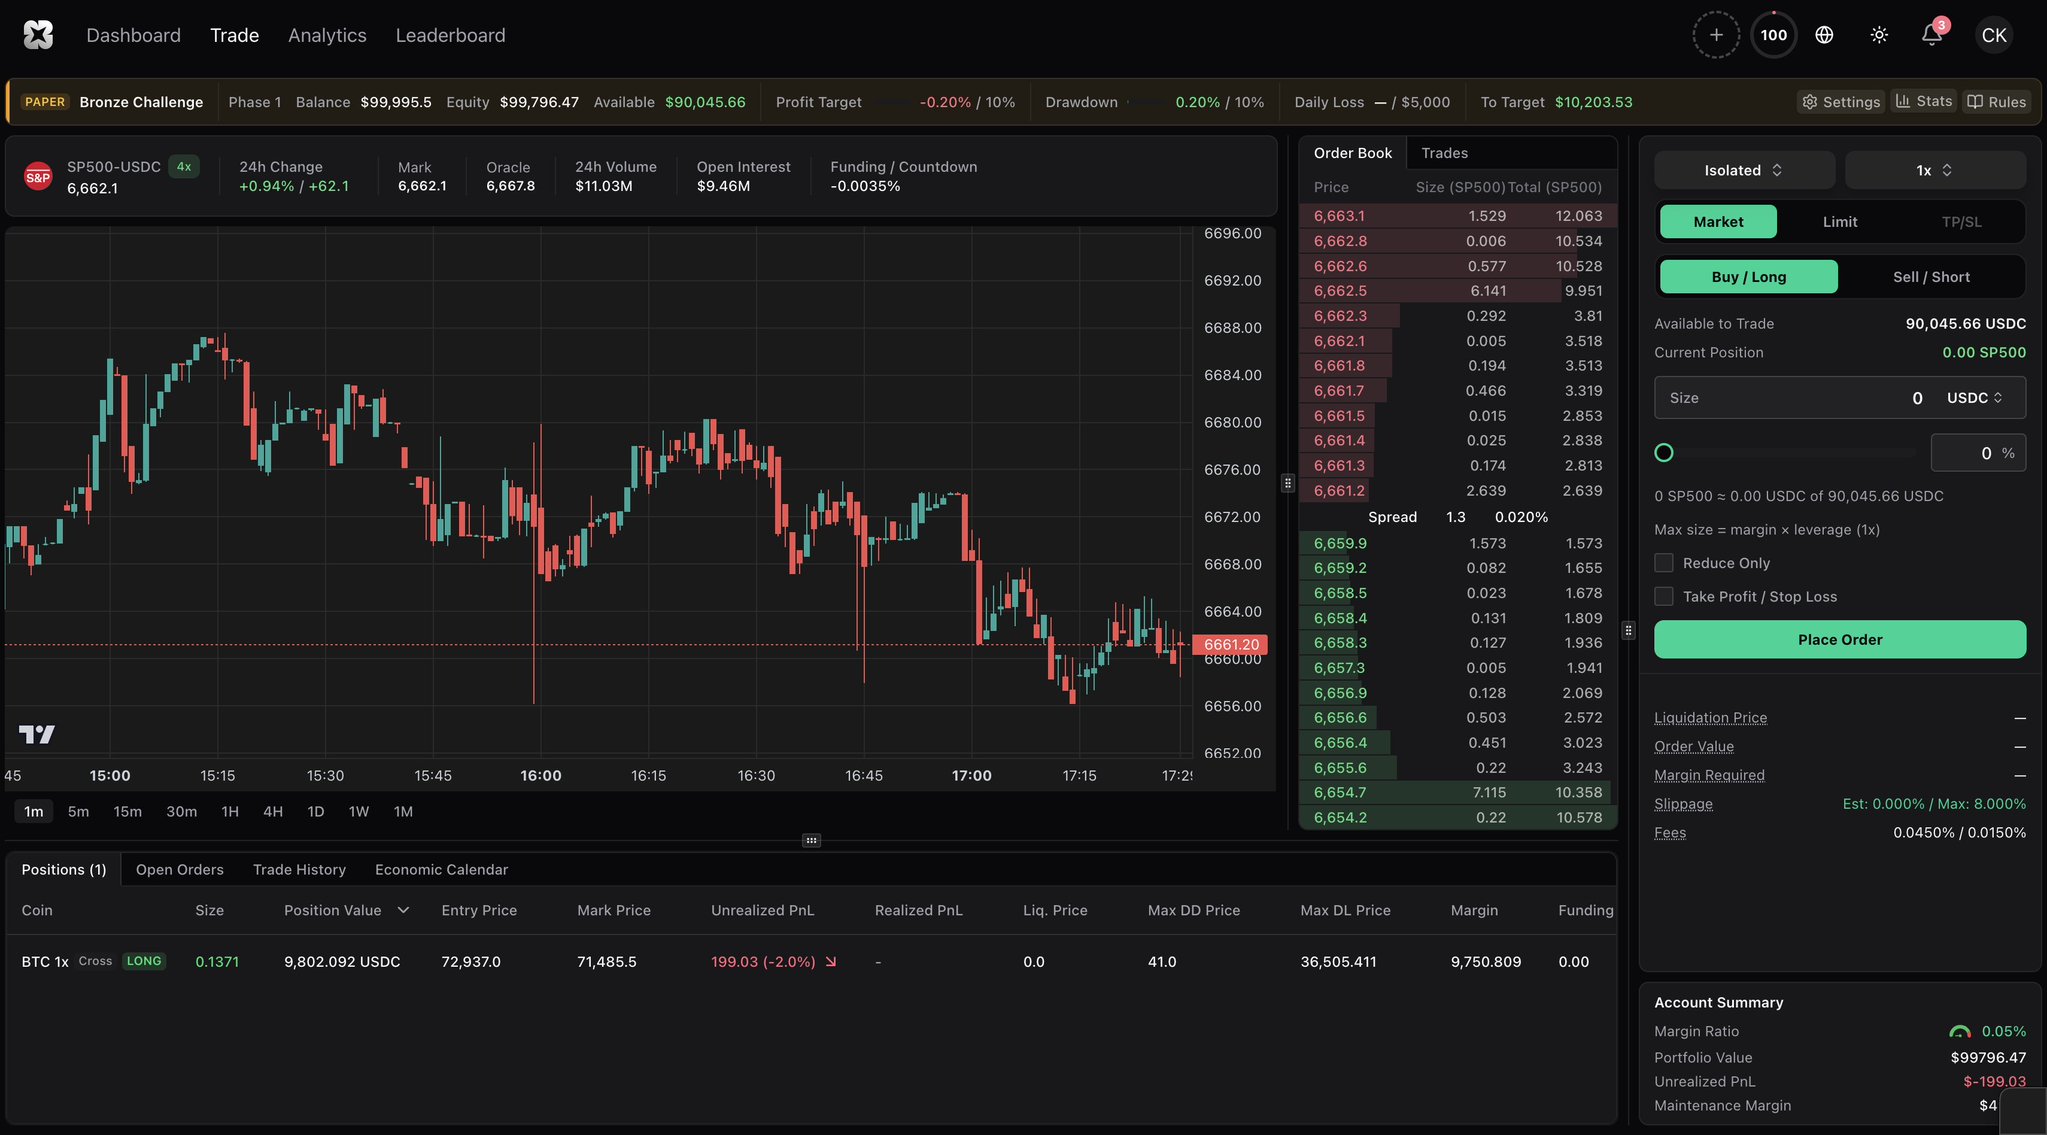The image size is (2047, 1135).
Task: Check Take Profit / Stop Loss box
Action: (x=1664, y=596)
